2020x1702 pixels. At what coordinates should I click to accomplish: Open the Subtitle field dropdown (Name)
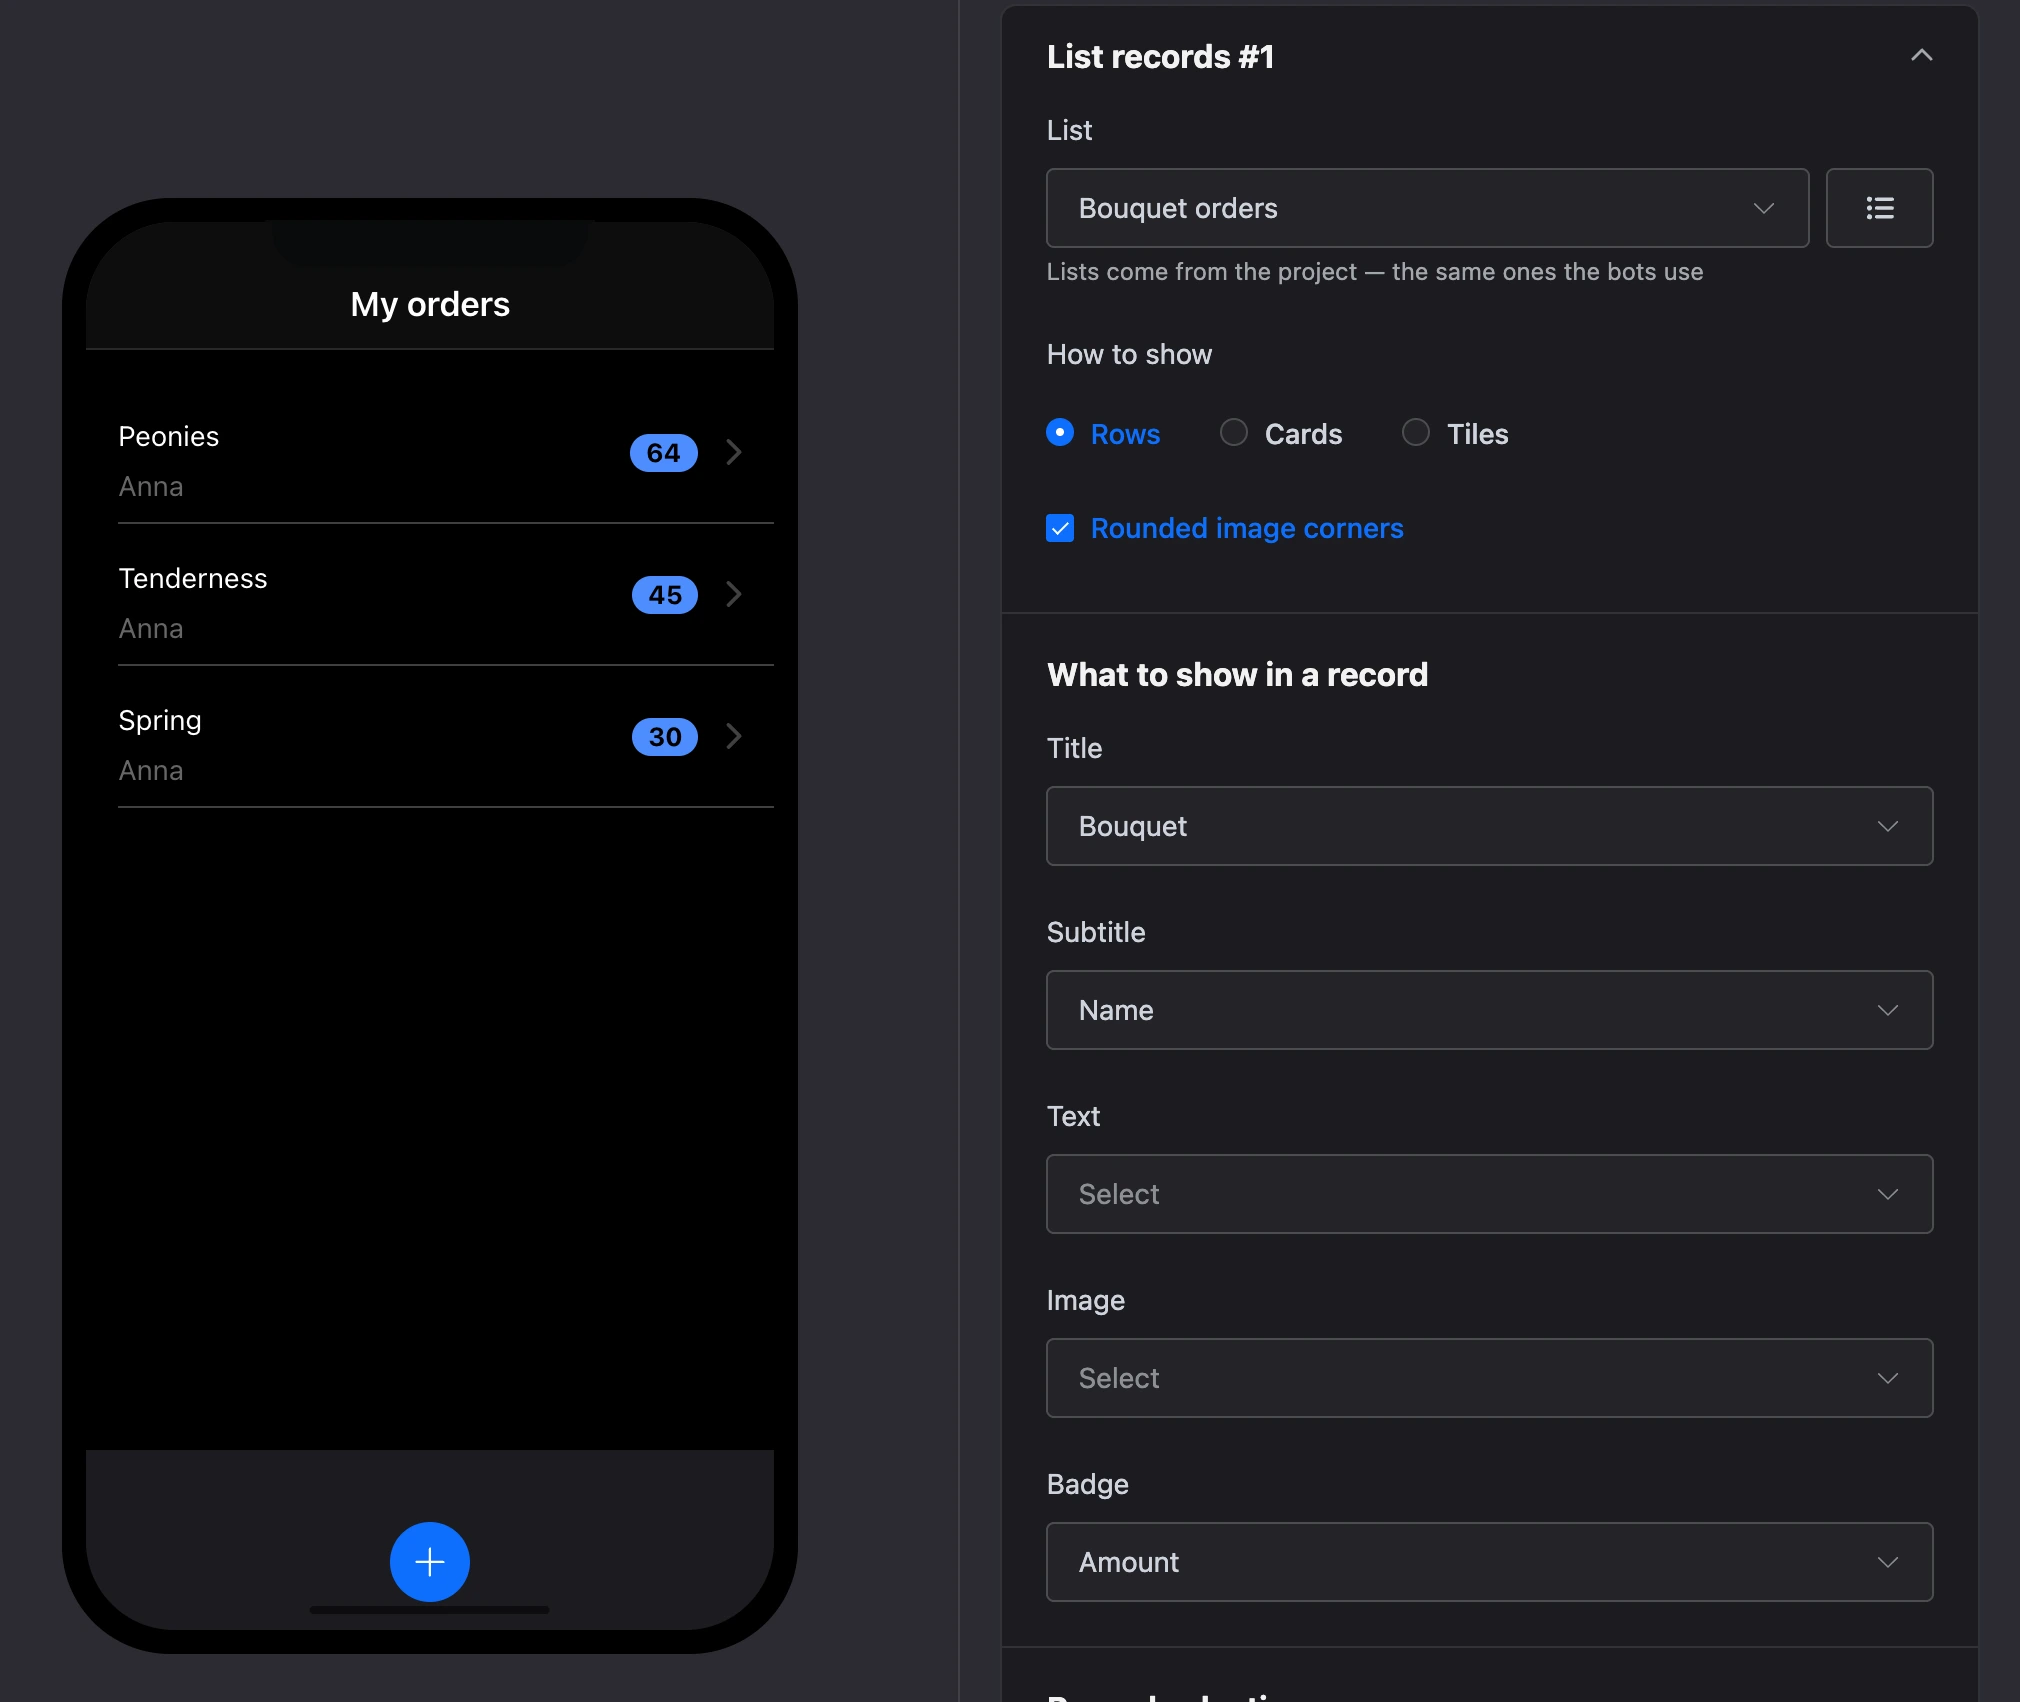tap(1489, 1010)
